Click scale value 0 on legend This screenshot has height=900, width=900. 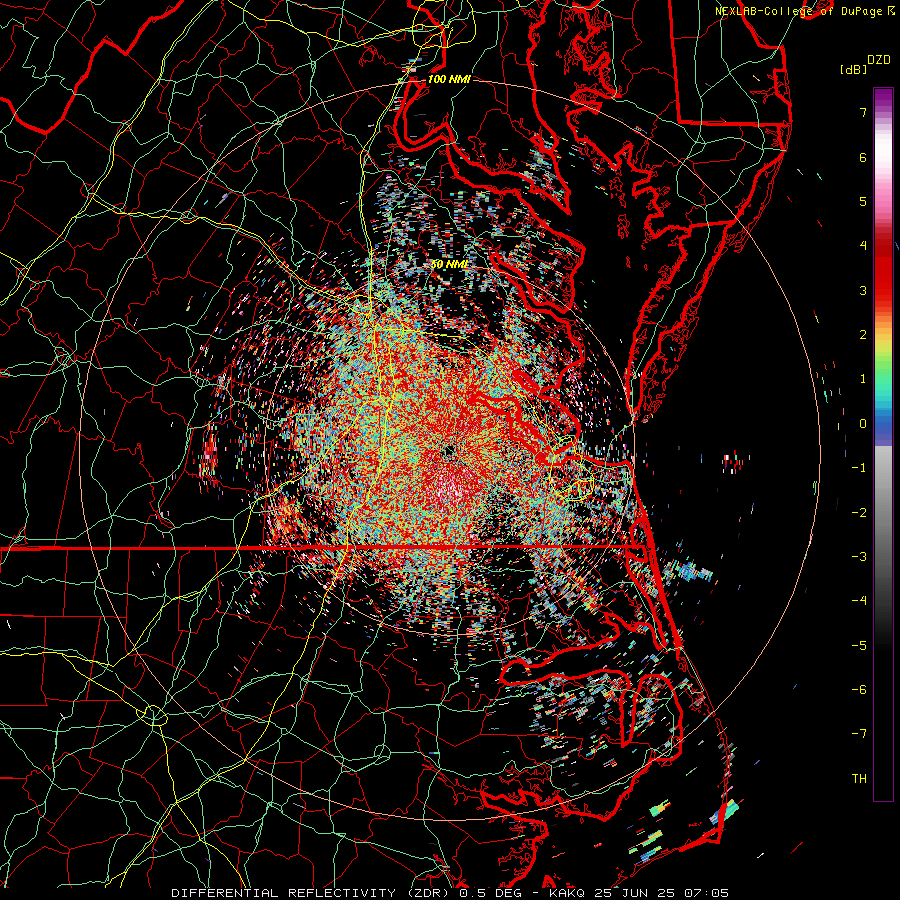(x=863, y=424)
